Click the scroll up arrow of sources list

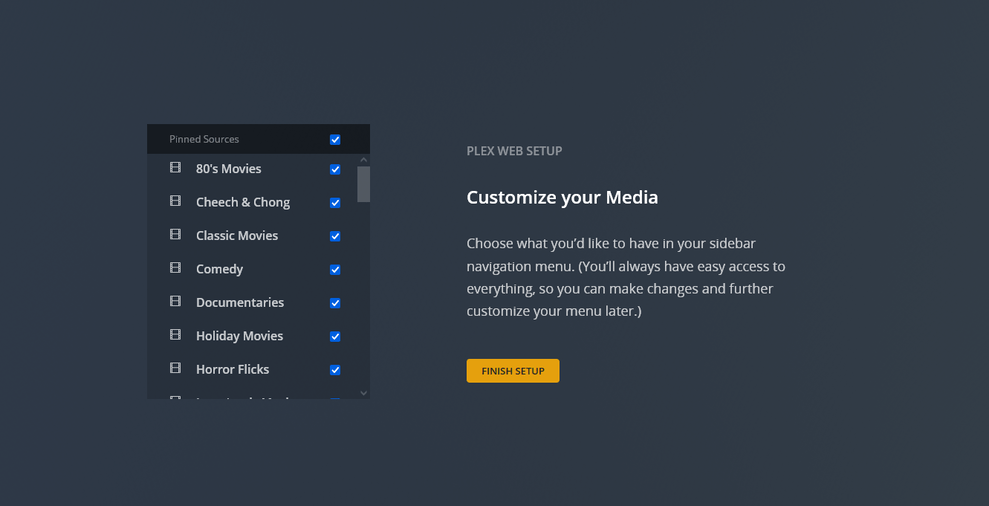363,160
